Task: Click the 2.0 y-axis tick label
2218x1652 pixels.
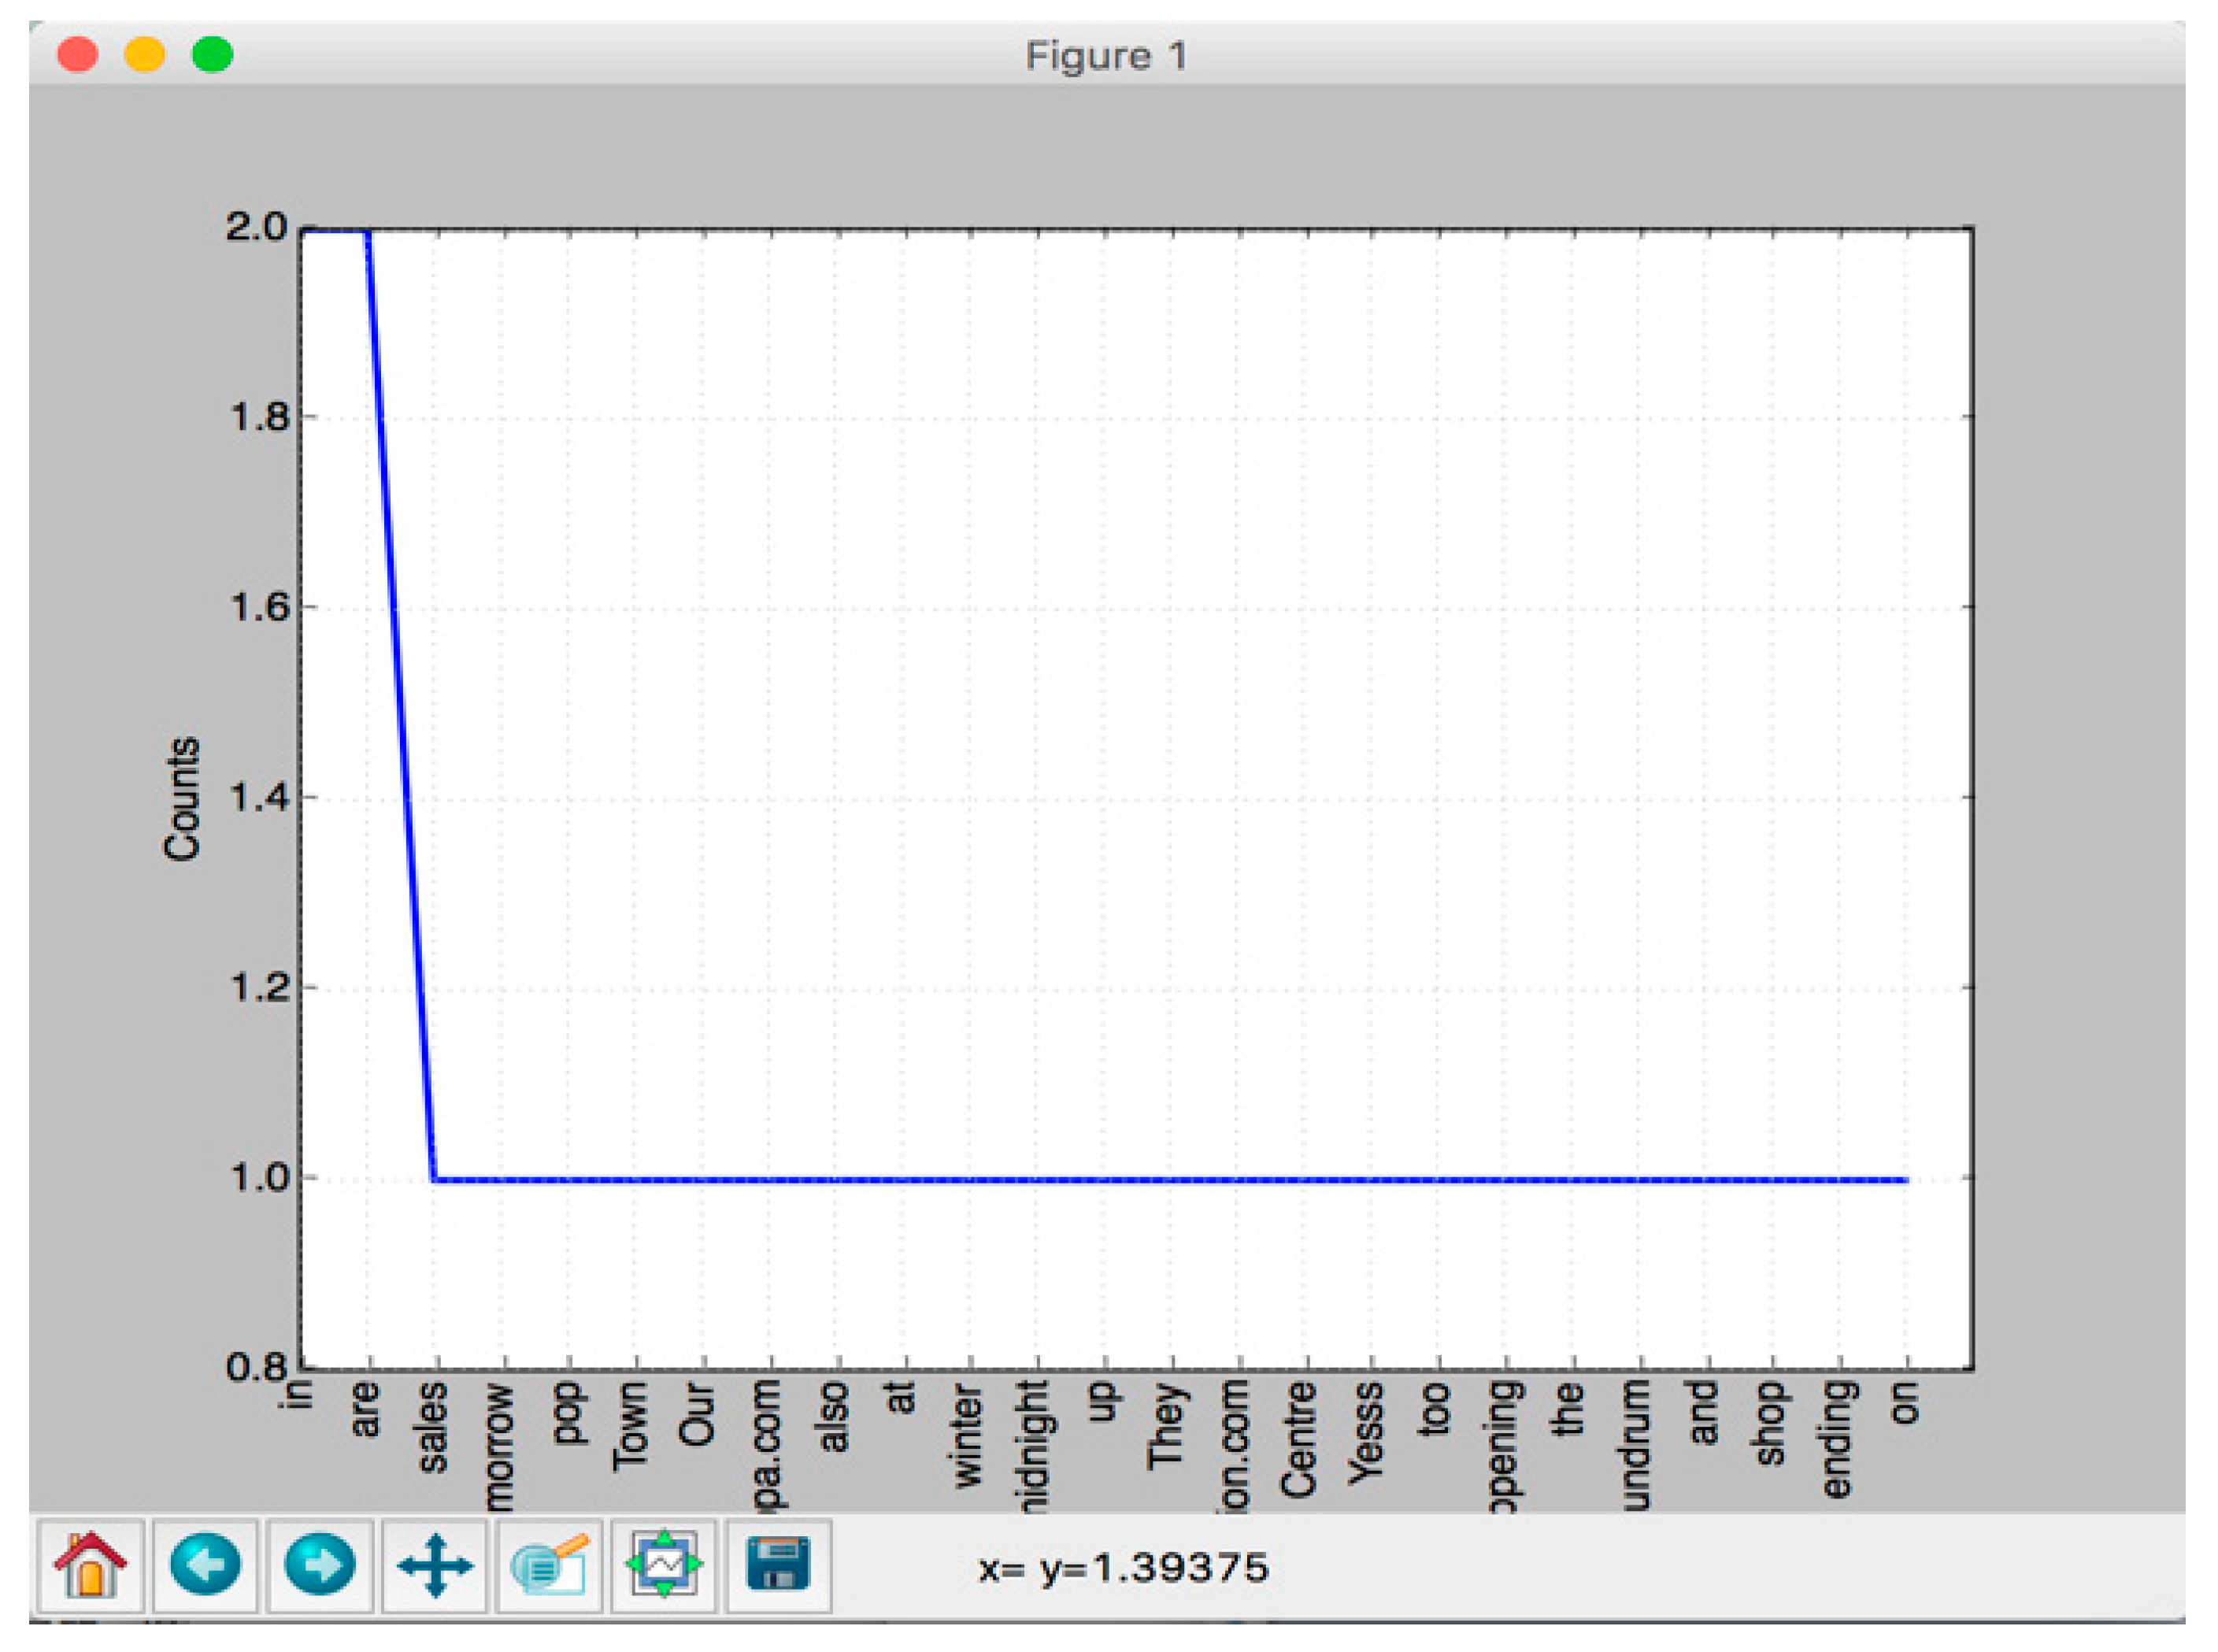Action: click(257, 227)
